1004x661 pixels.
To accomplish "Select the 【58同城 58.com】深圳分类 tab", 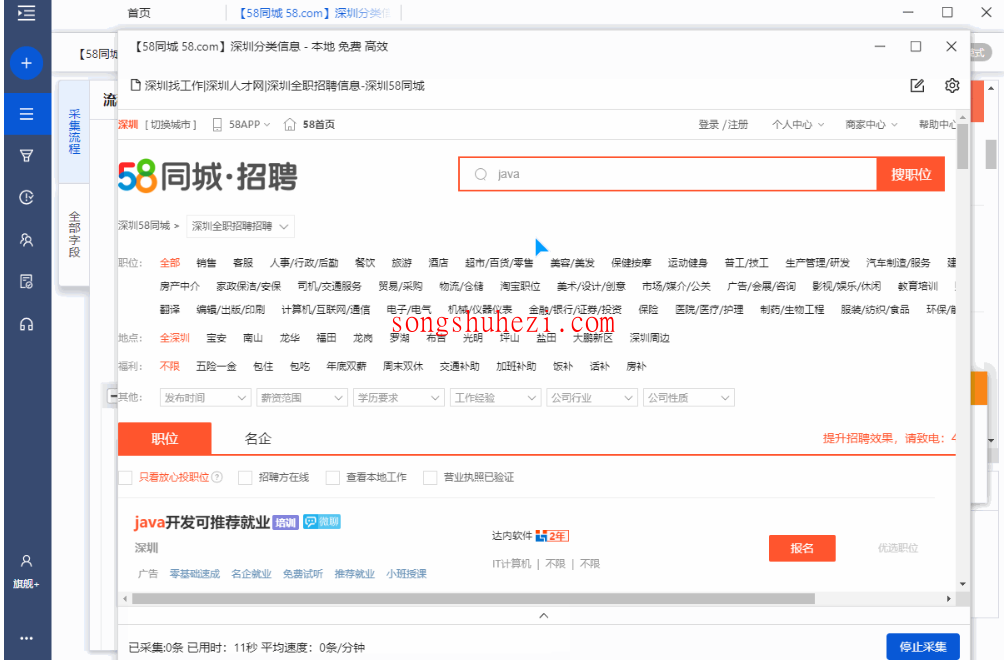I will pyautogui.click(x=314, y=13).
